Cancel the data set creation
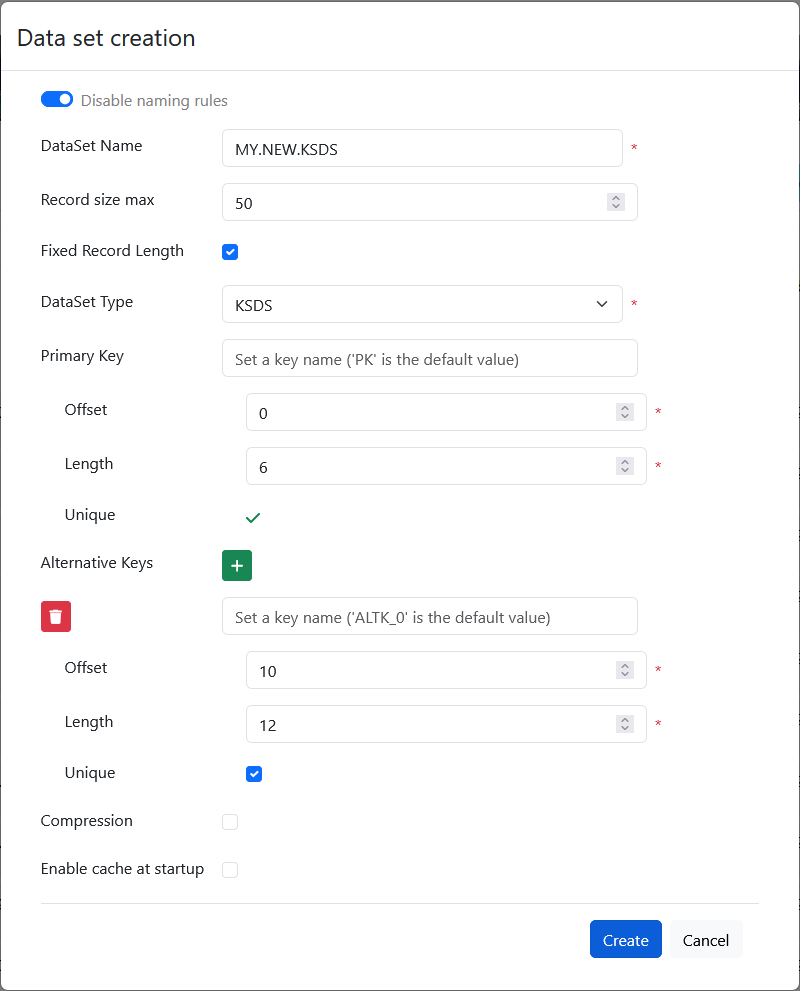This screenshot has height=991, width=800. (x=705, y=940)
